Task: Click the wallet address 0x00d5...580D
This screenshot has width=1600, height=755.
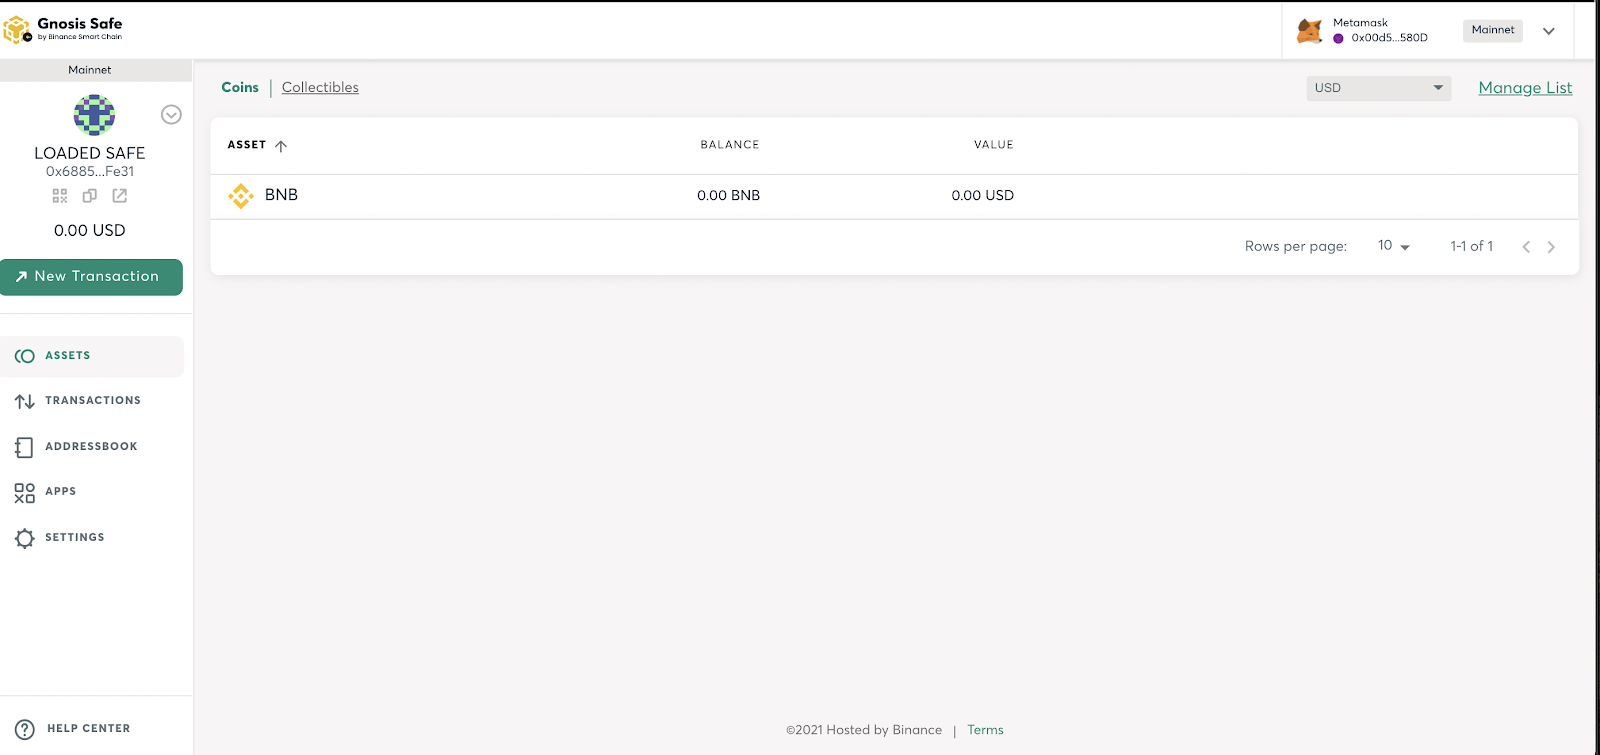Action: coord(1390,38)
